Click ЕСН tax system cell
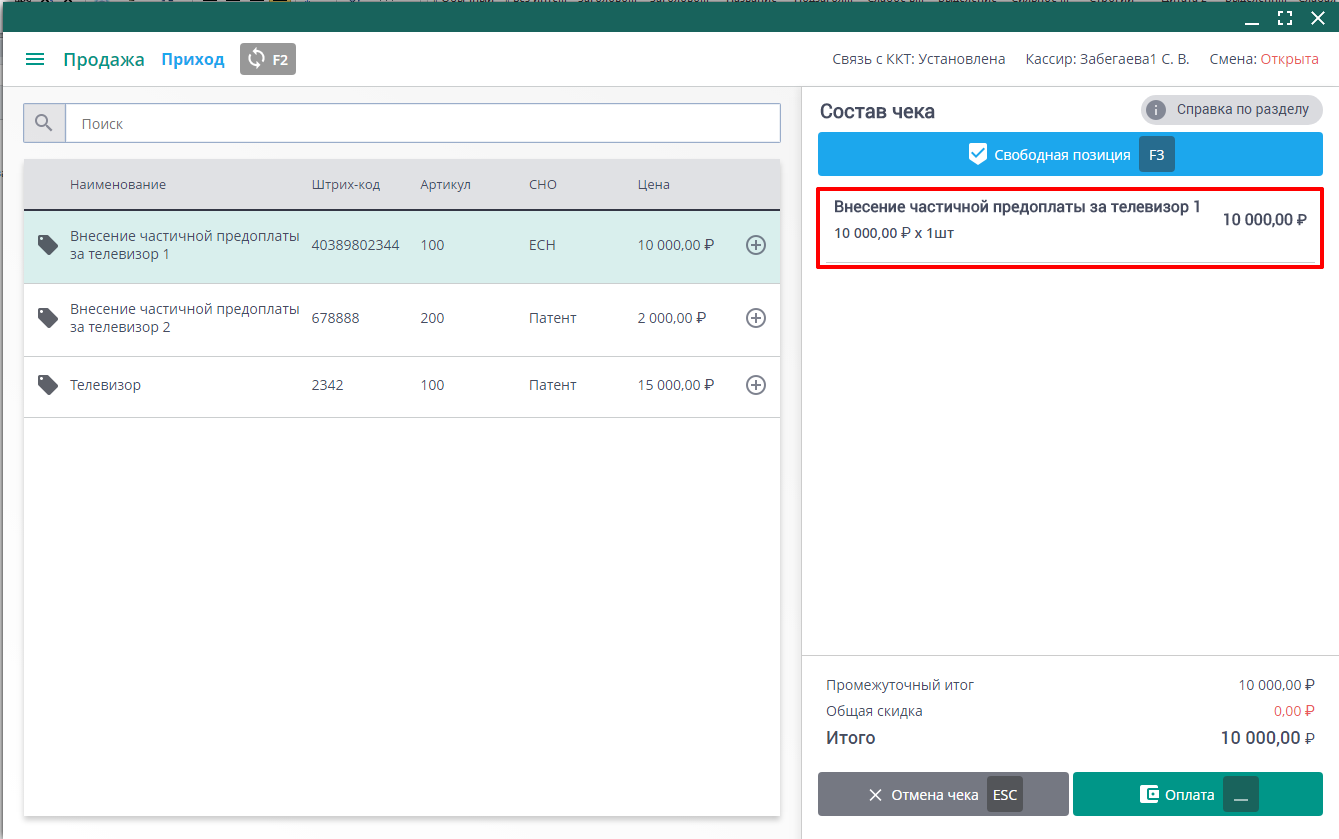Image resolution: width=1339 pixels, height=839 pixels. click(x=542, y=245)
